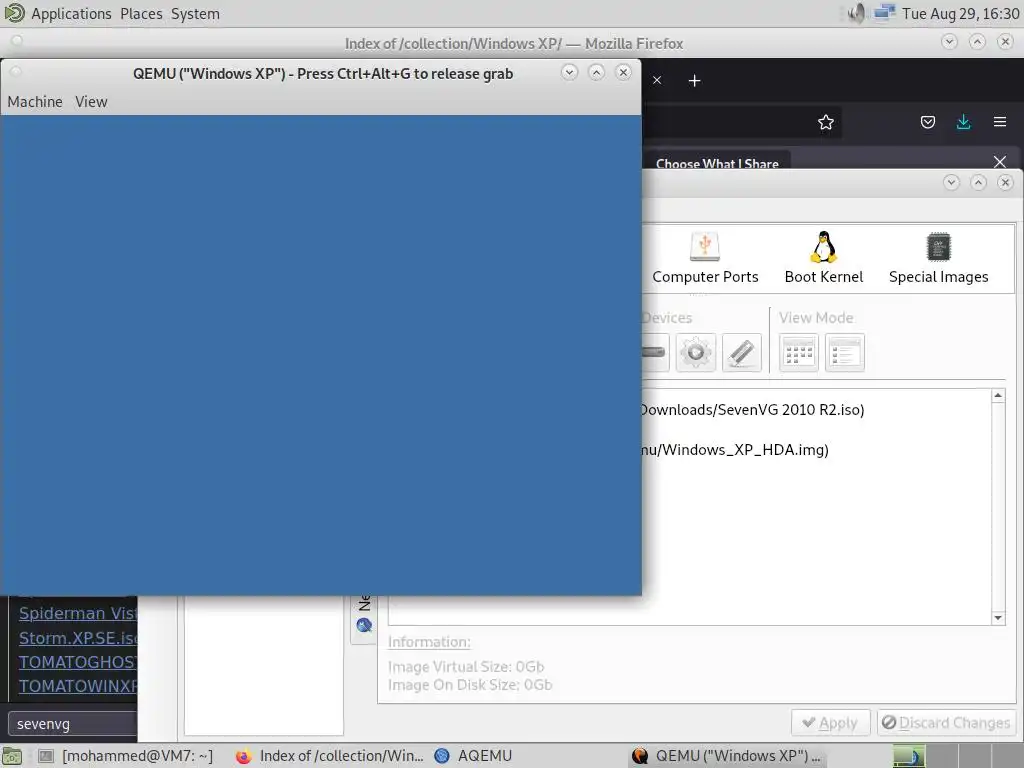Open Firefox downloads arrow icon
1024x768 pixels.
click(x=963, y=122)
